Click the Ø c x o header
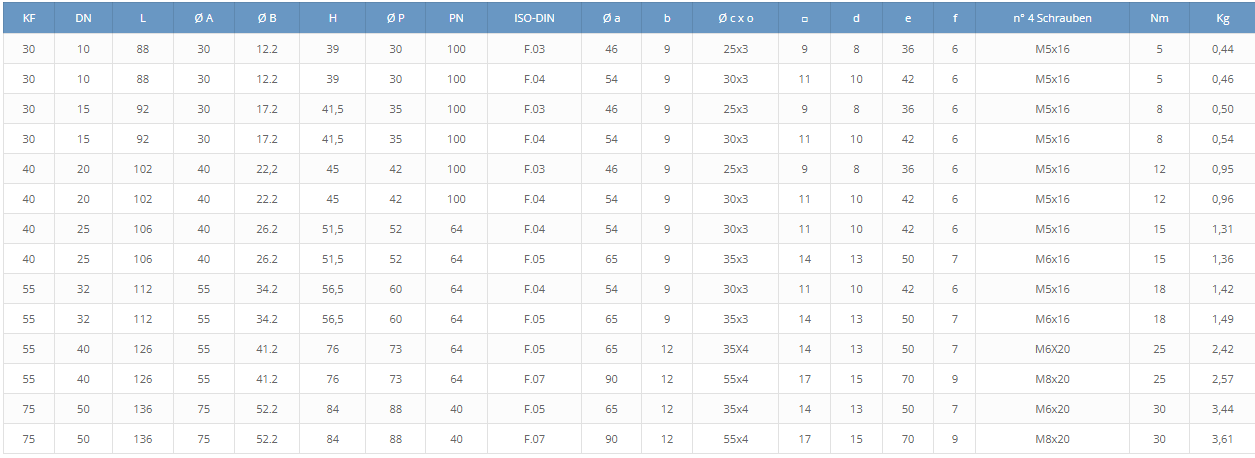 (736, 18)
